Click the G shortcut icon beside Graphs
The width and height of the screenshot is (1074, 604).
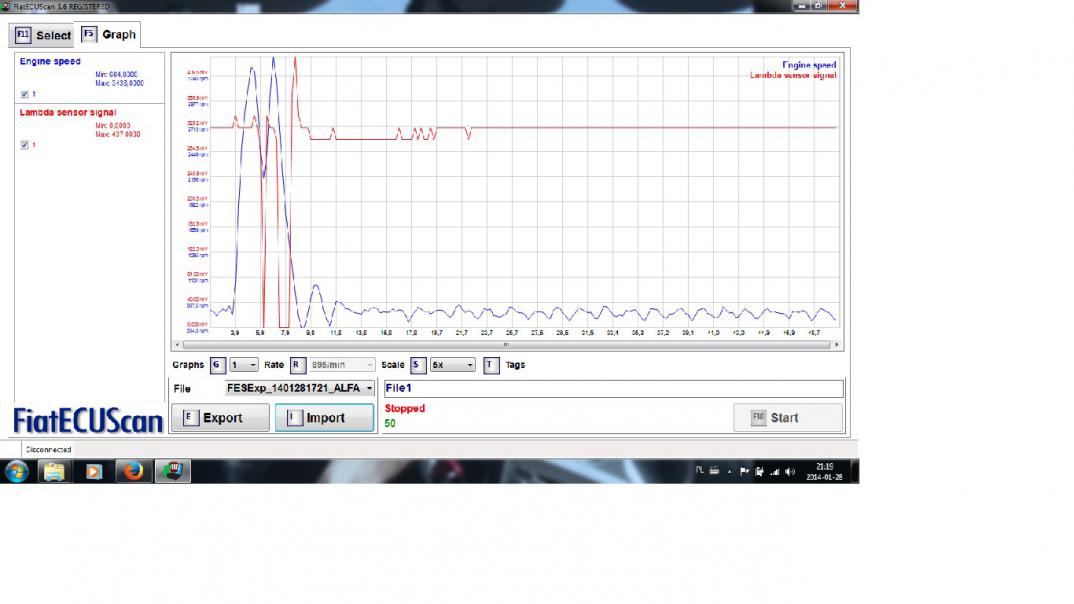[217, 365]
